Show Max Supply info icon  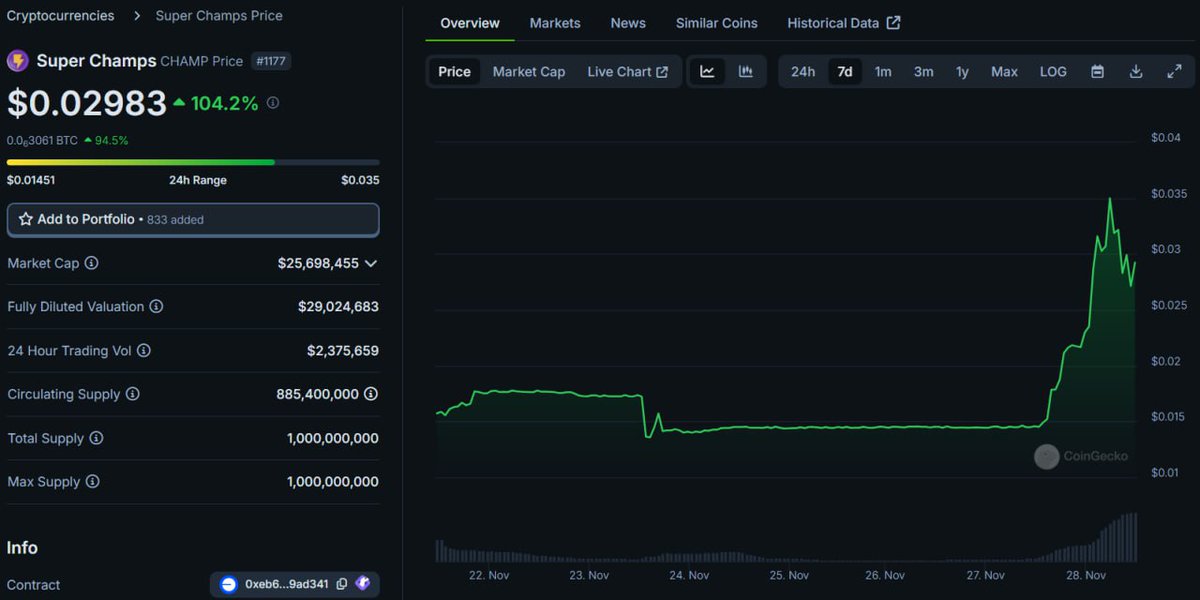click(x=92, y=482)
